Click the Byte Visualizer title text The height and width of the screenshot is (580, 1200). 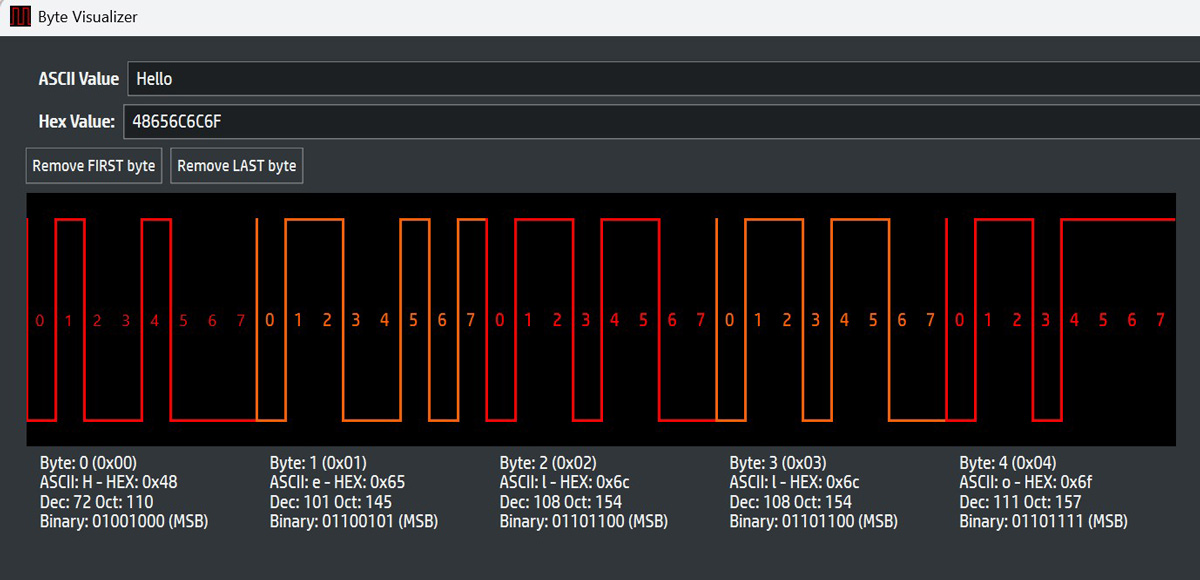[x=88, y=16]
